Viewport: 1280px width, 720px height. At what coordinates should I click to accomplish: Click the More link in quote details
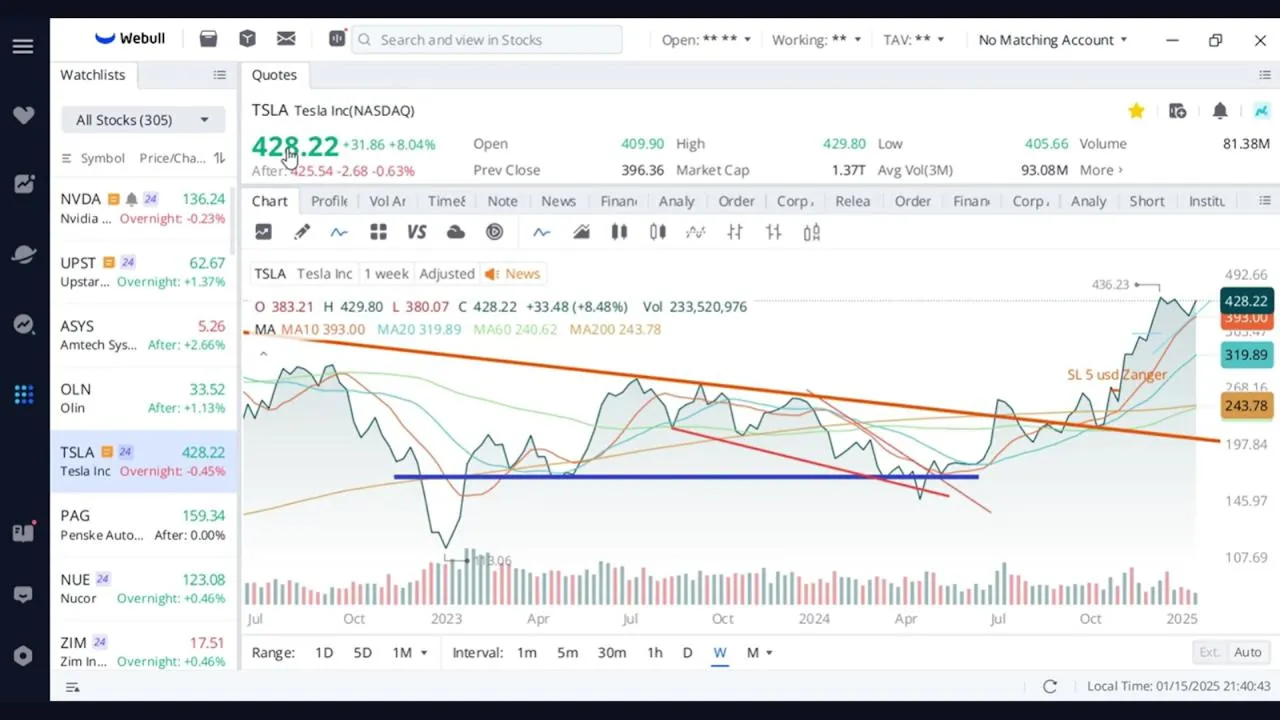tap(1101, 170)
